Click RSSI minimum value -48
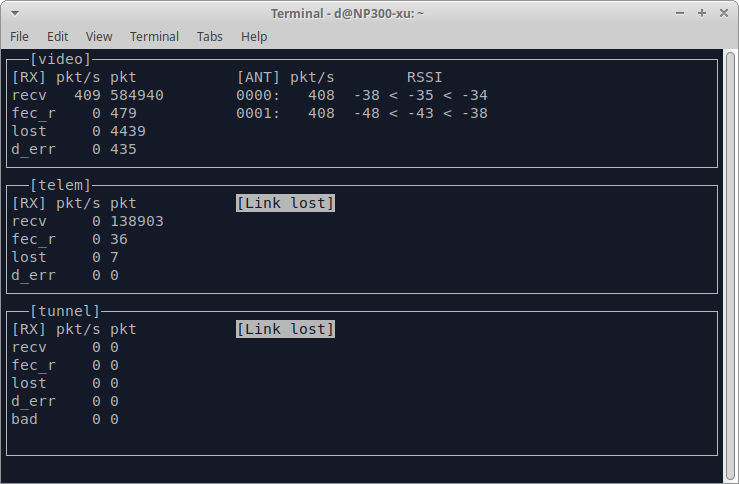Image resolution: width=739 pixels, height=484 pixels. pos(367,113)
